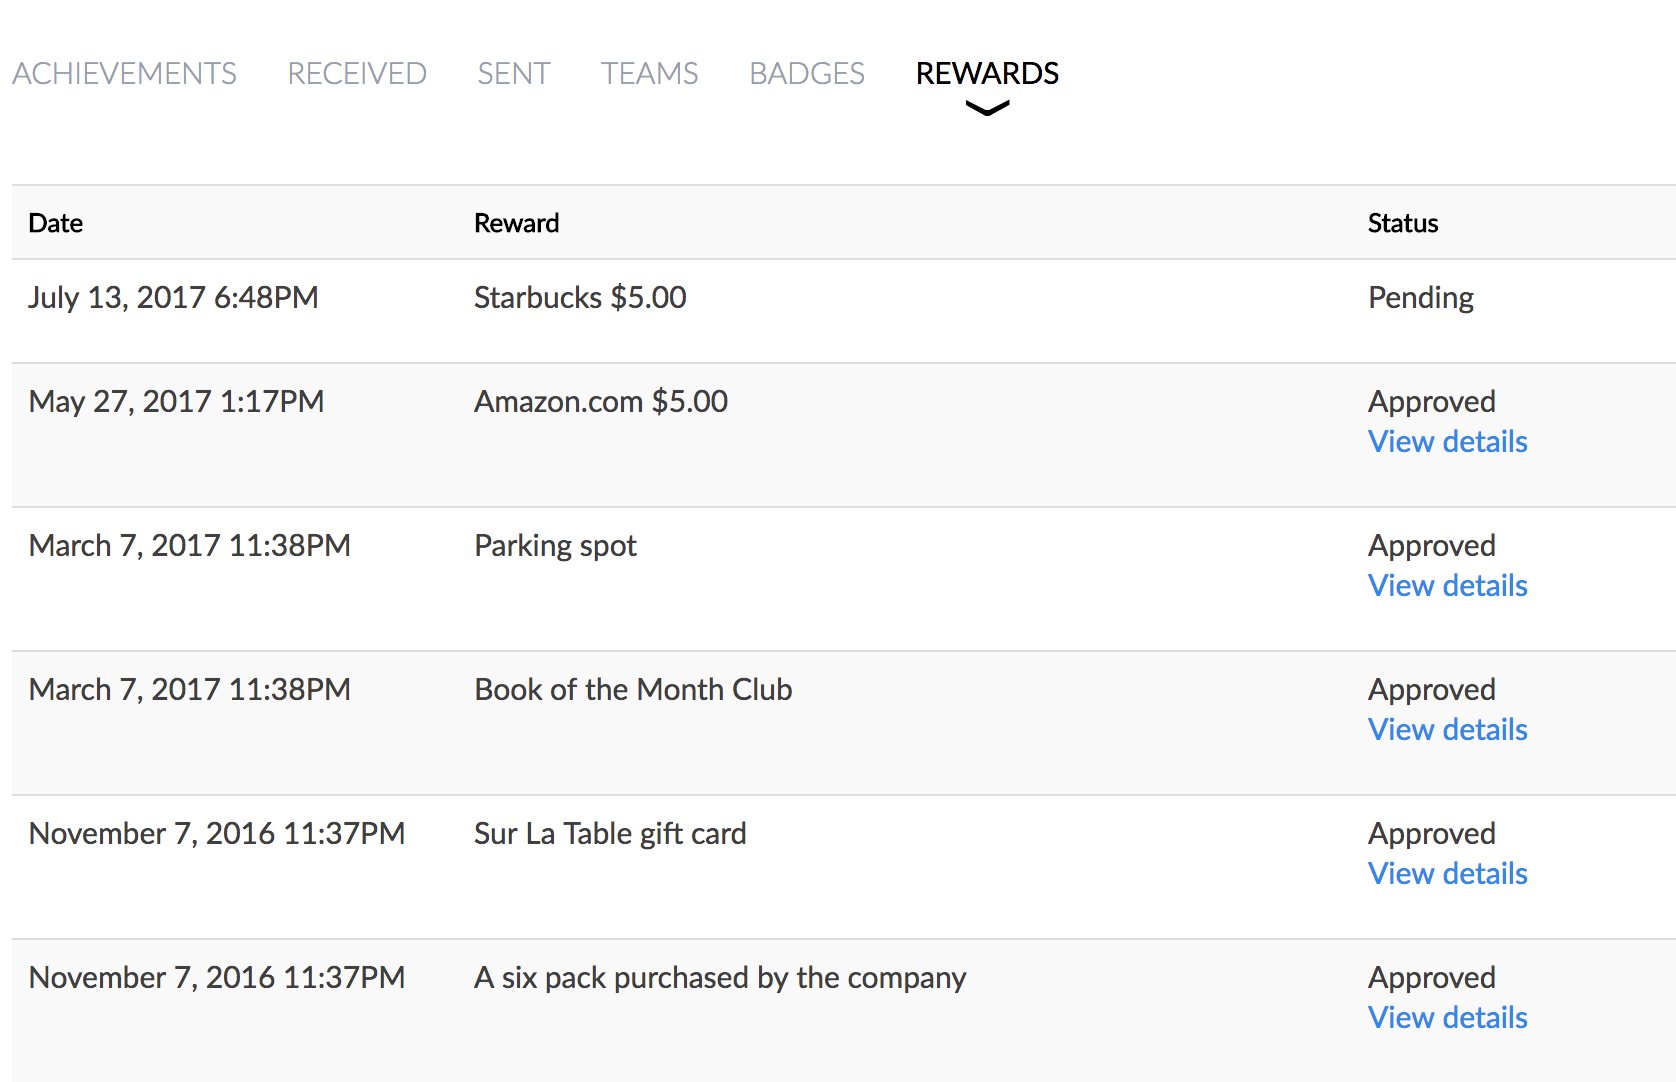Click chevron indicator under Rewards tab

tap(987, 108)
